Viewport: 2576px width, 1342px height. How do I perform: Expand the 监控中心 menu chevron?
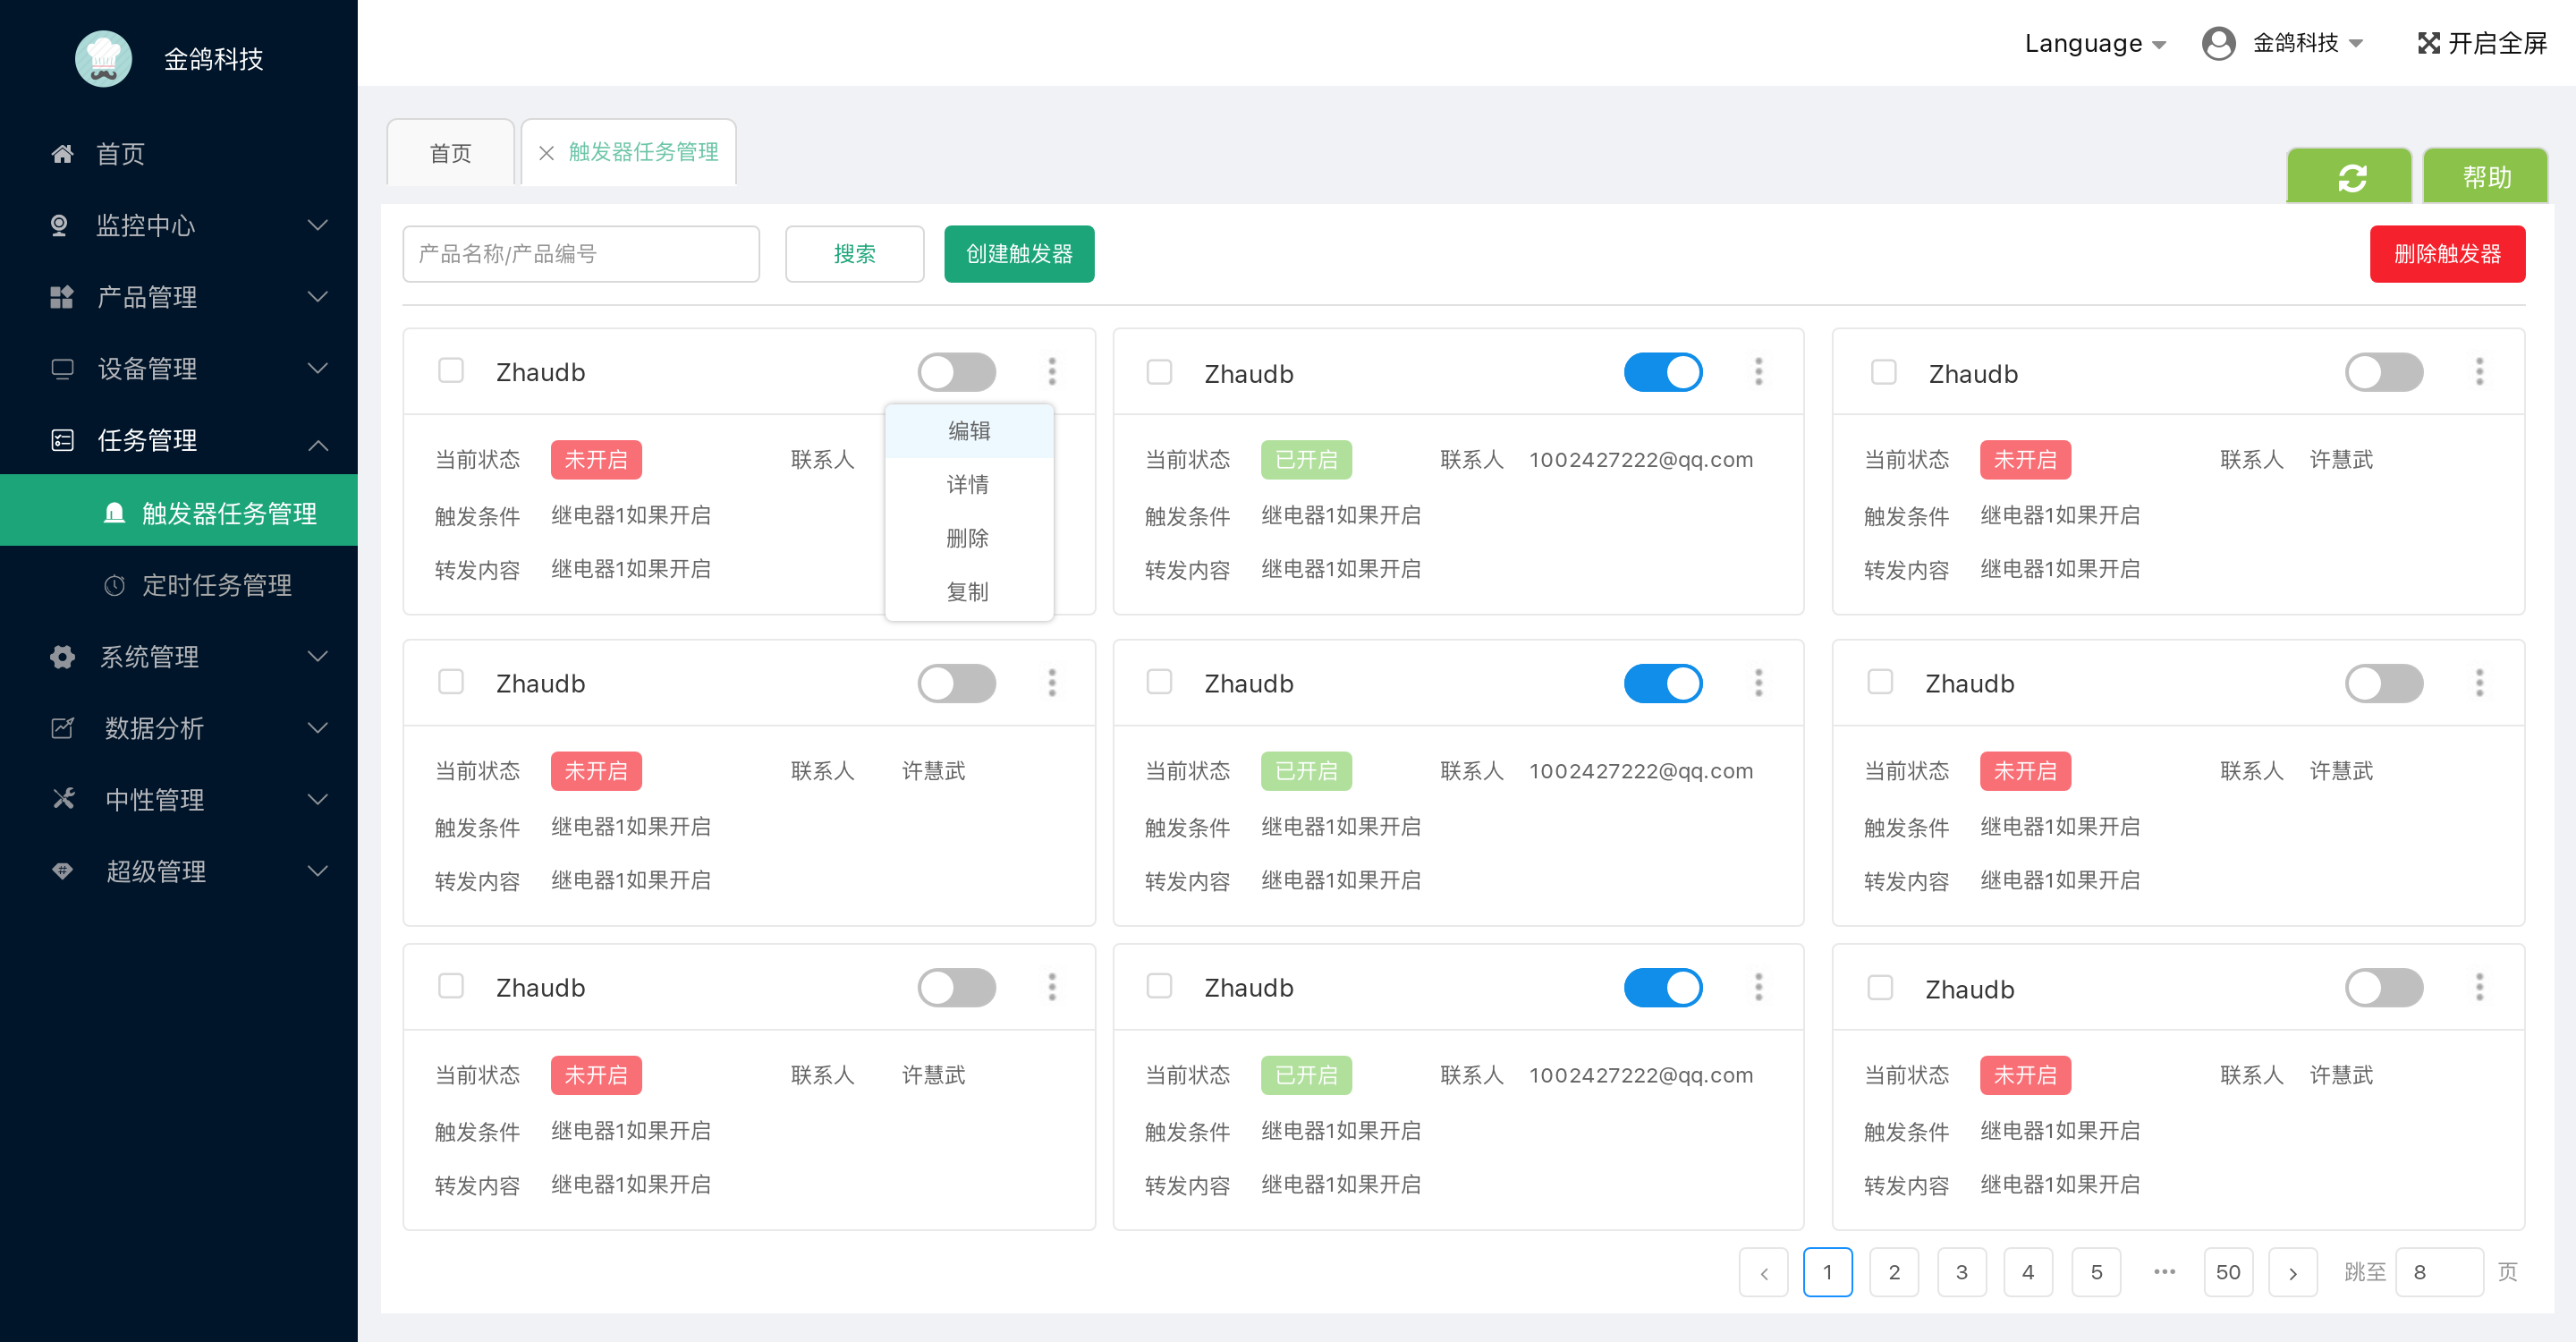(x=318, y=225)
